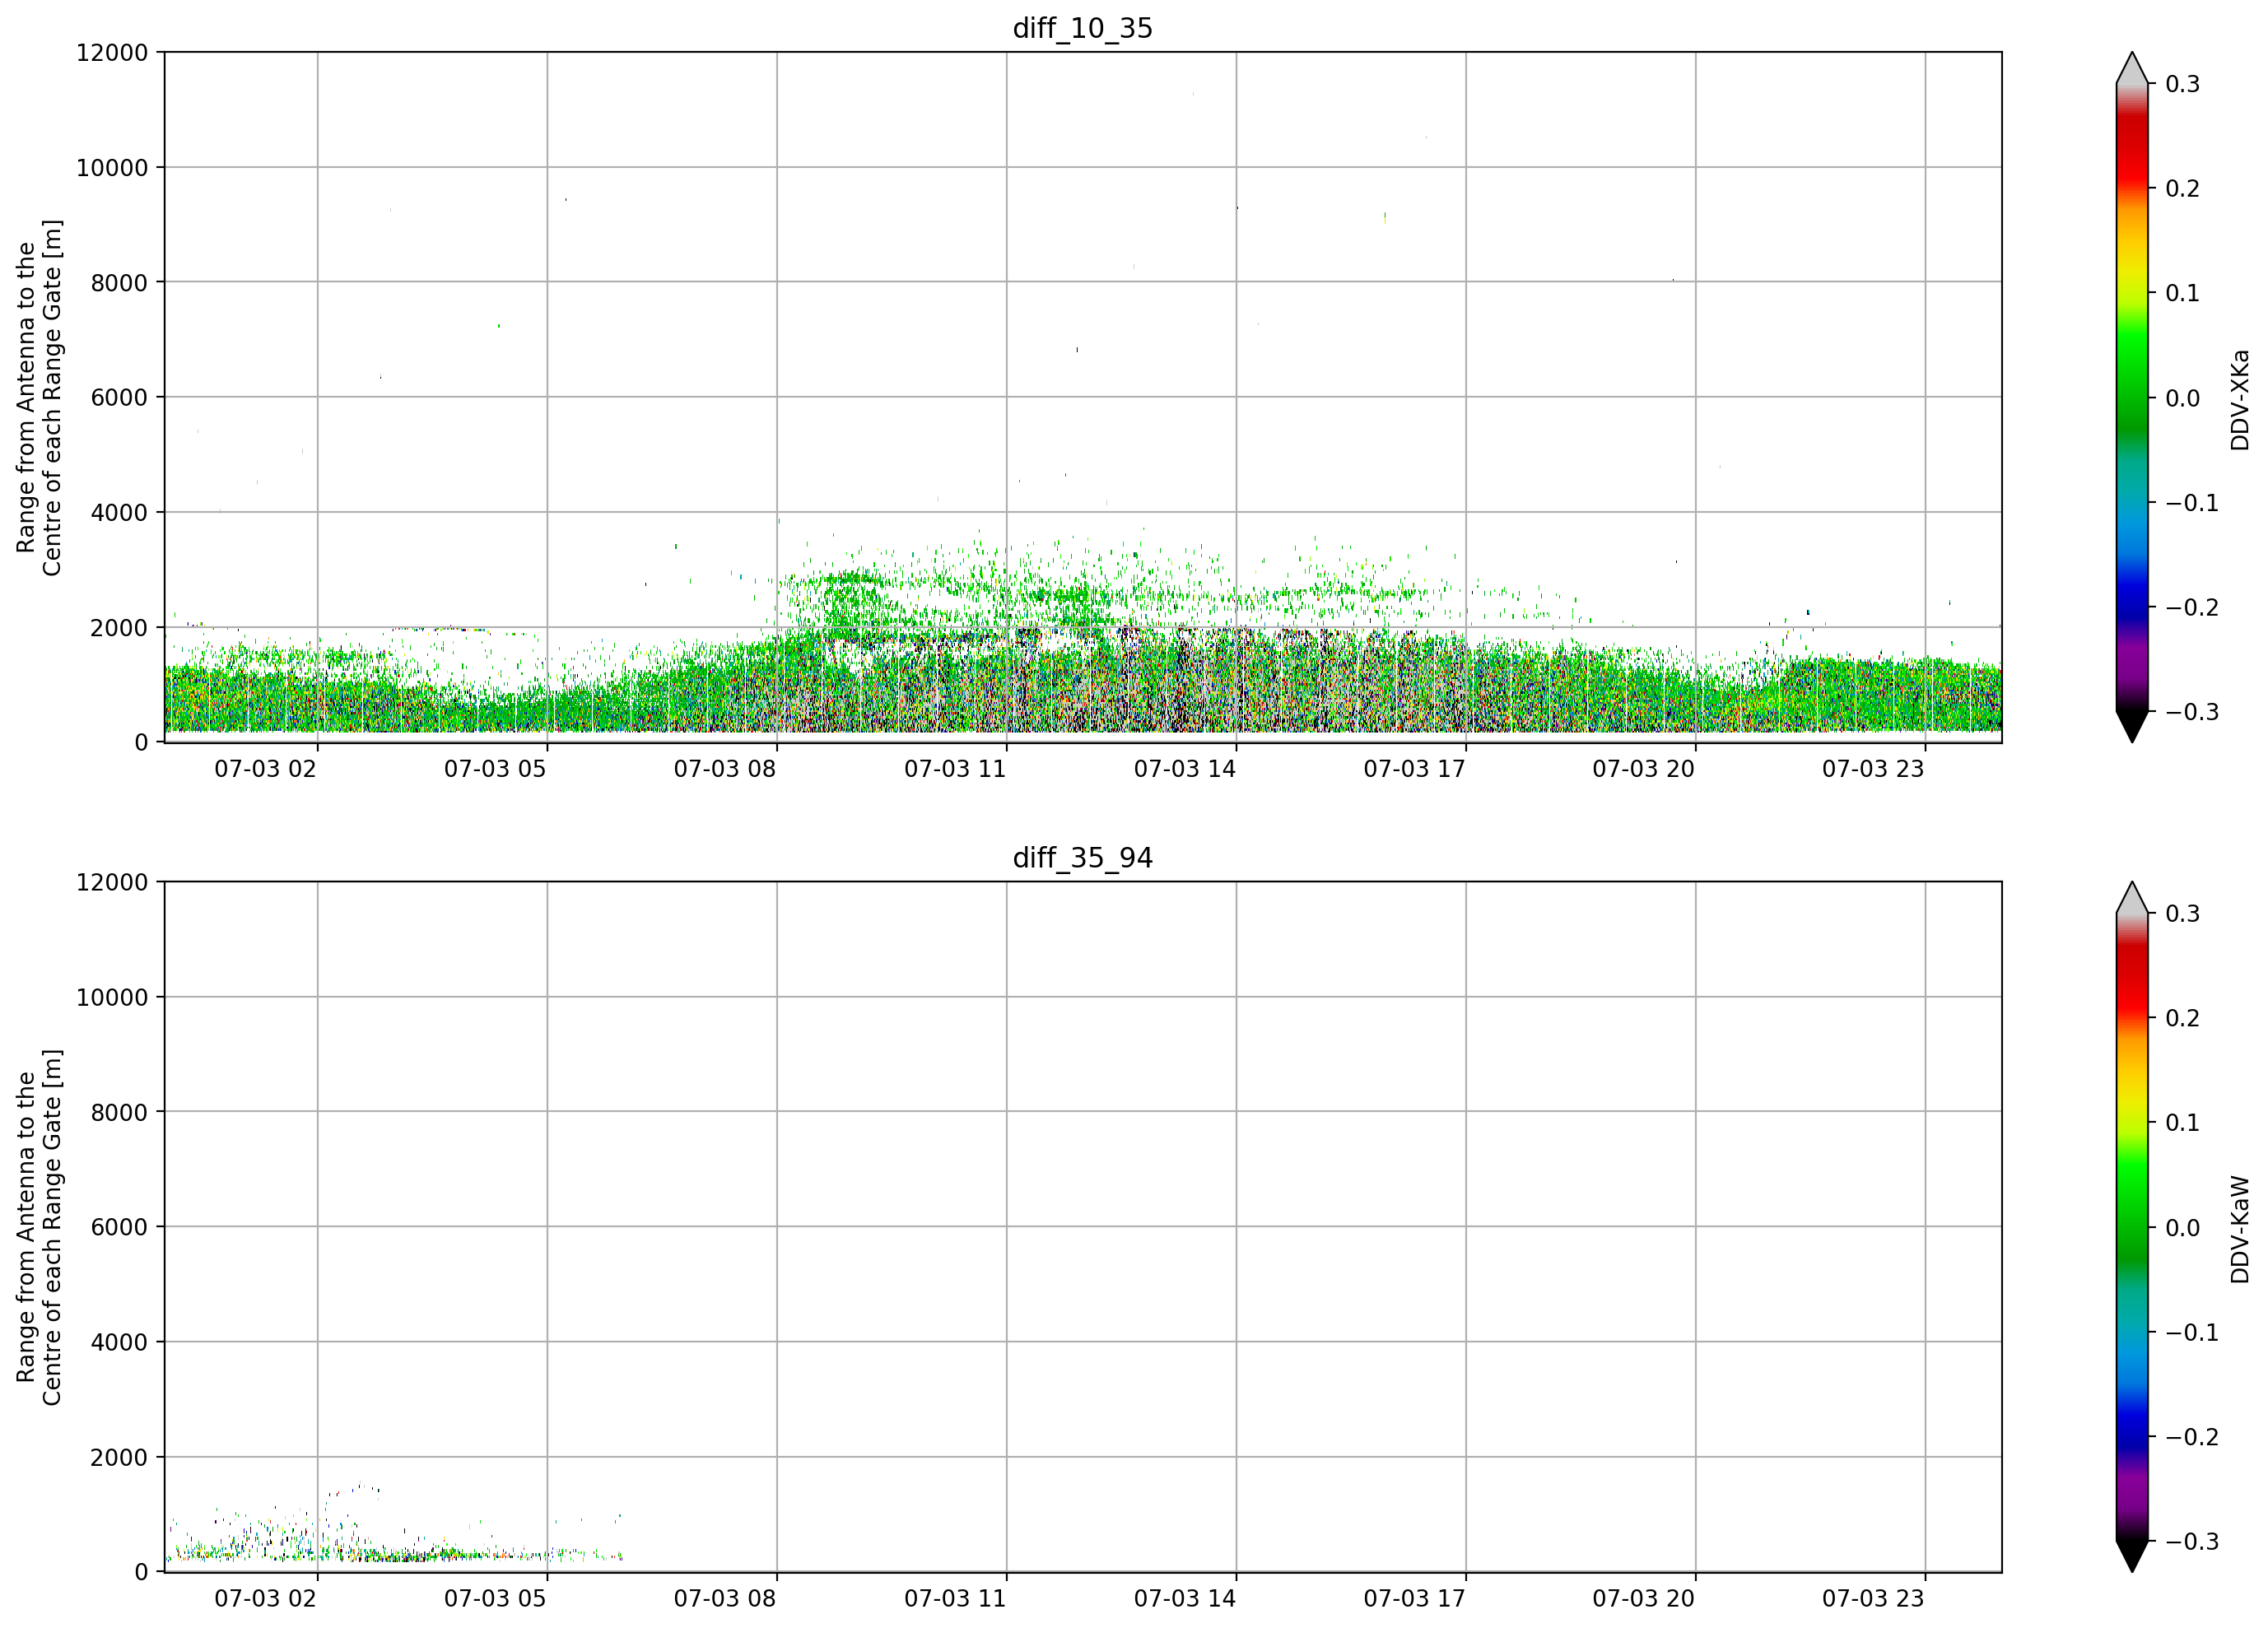Click the 0.0 tick on DDV-XKa colorbar

[x=2183, y=398]
